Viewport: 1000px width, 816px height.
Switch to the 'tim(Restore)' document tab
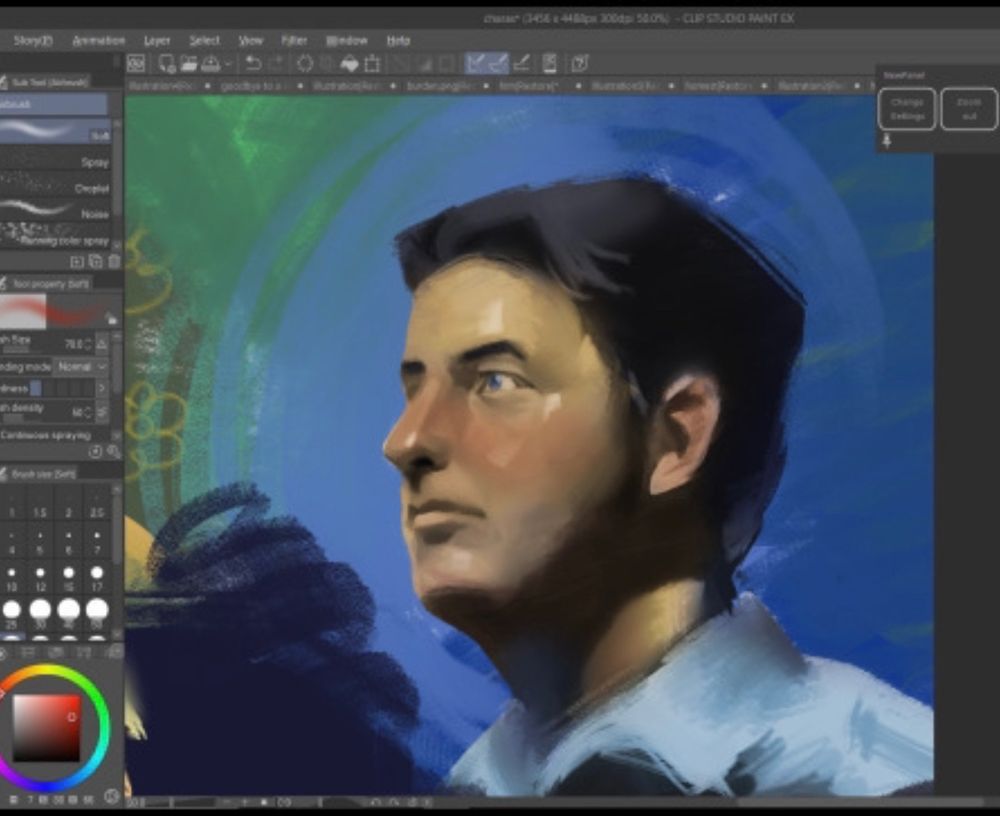[529, 85]
